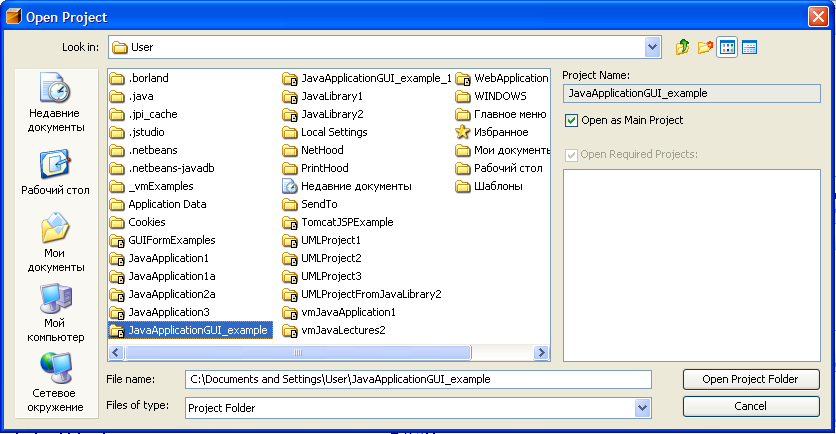Select the .jpi_cache folder

143,114
